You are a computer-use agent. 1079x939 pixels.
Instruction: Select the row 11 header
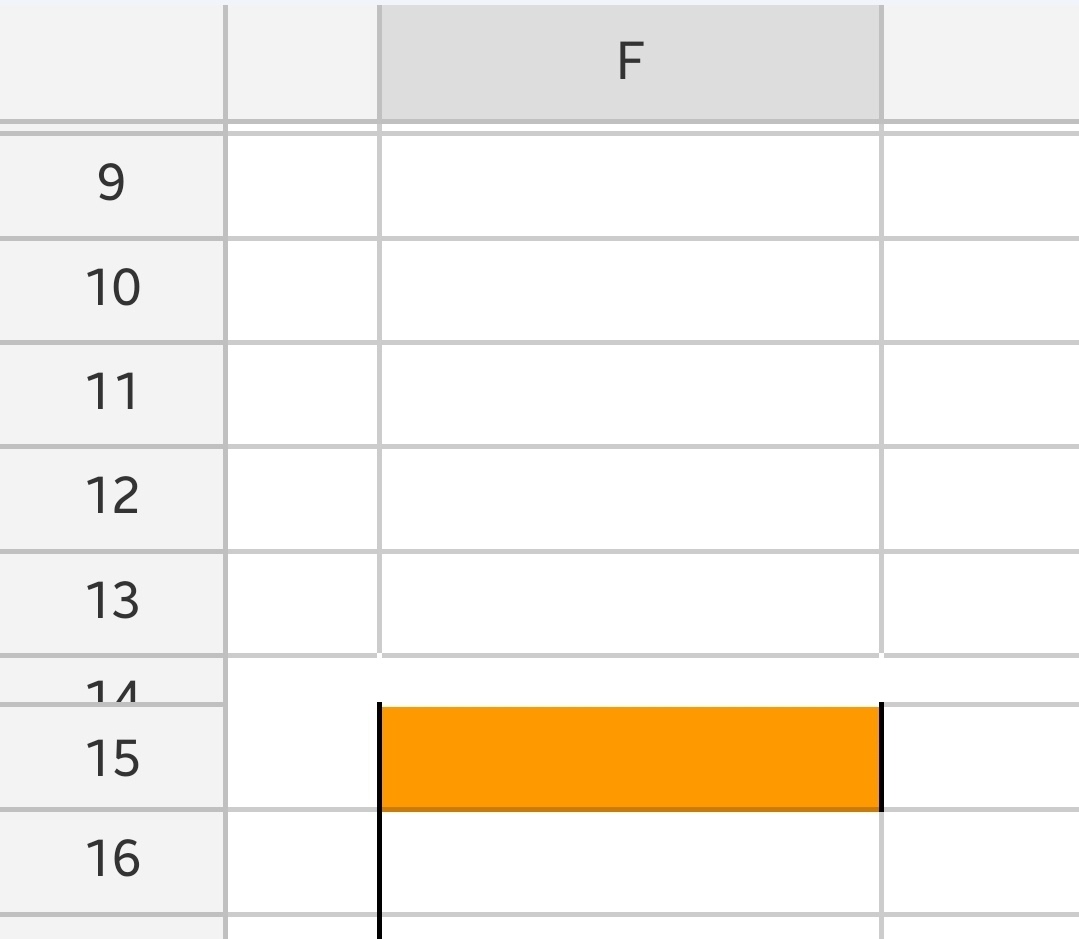(x=111, y=394)
